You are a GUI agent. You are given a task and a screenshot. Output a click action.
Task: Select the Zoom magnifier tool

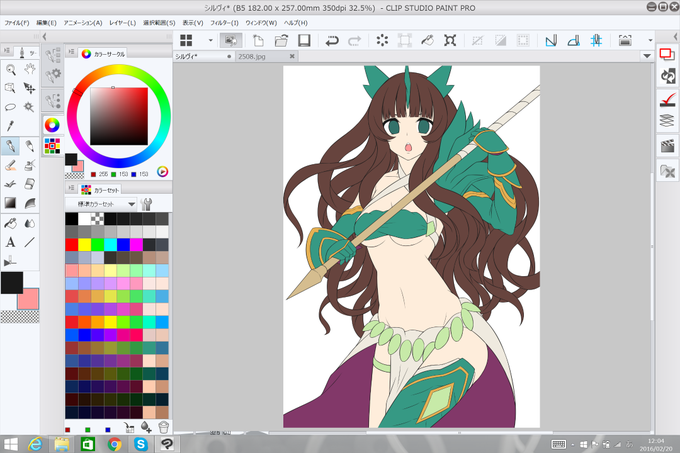[10, 69]
